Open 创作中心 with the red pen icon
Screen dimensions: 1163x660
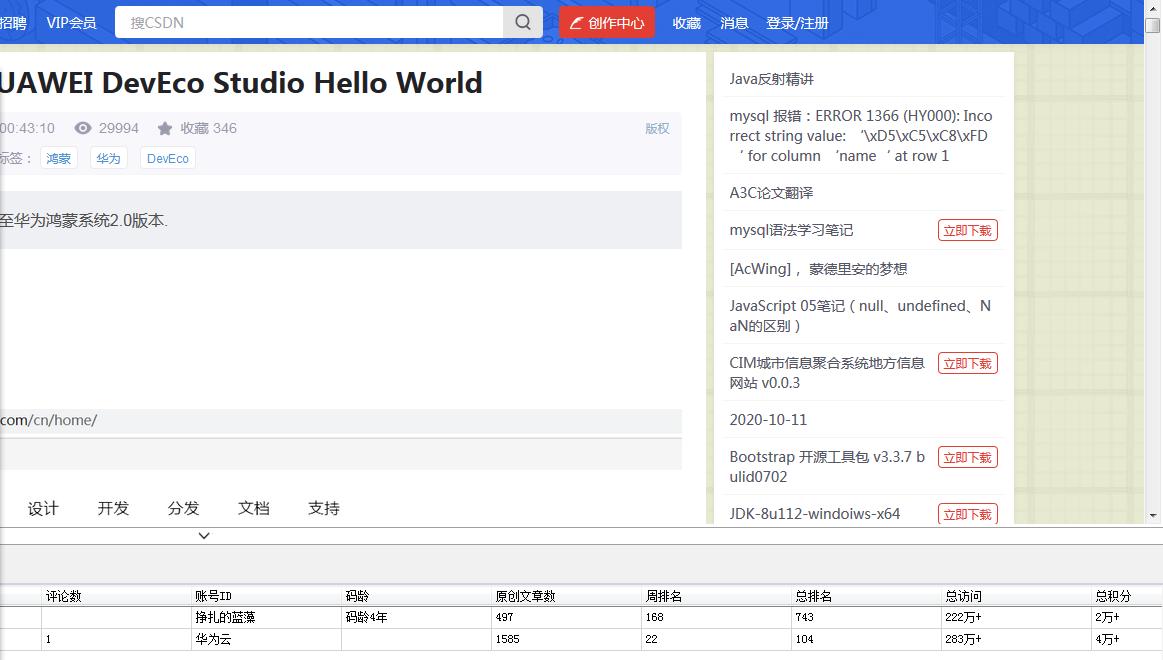(606, 21)
